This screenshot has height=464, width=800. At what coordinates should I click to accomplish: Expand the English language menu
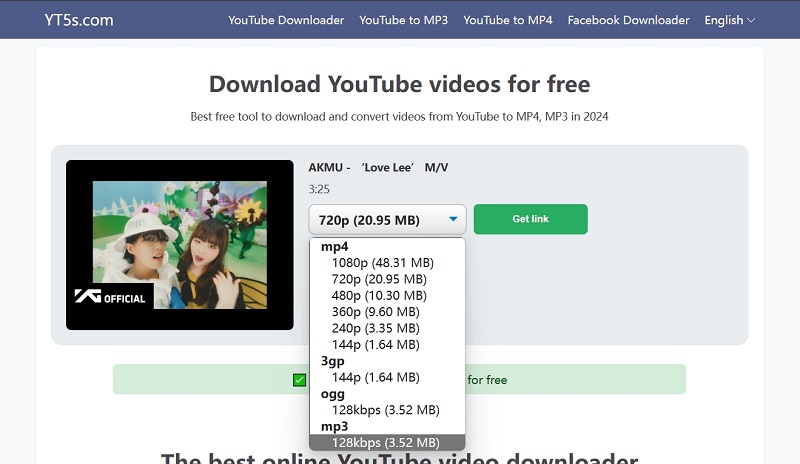[730, 20]
